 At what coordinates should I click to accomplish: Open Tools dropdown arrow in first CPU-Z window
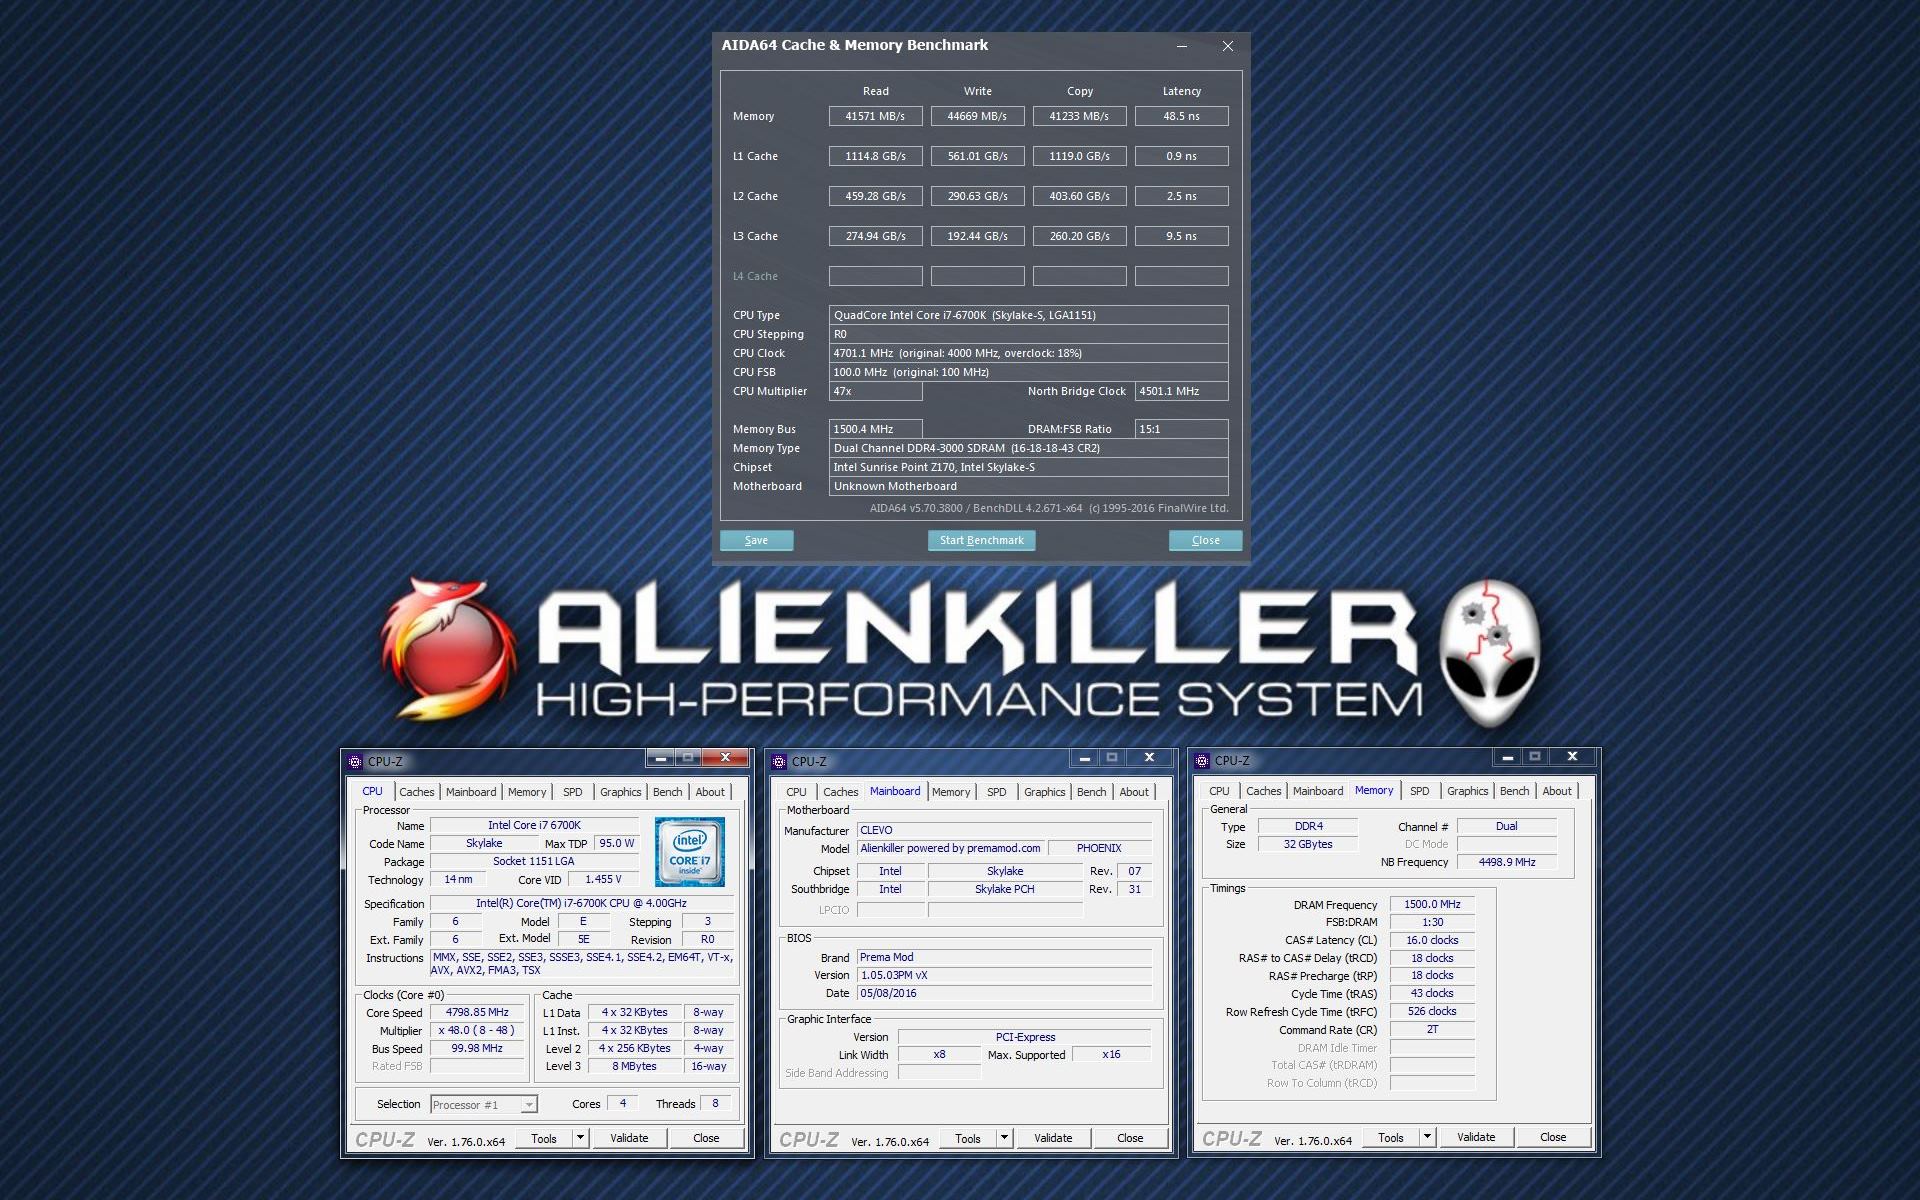580,1138
